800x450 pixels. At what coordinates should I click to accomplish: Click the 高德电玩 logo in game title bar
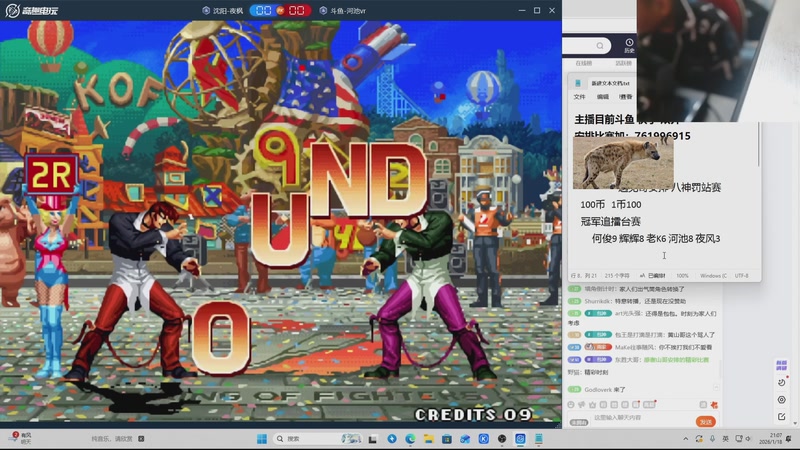coord(32,10)
